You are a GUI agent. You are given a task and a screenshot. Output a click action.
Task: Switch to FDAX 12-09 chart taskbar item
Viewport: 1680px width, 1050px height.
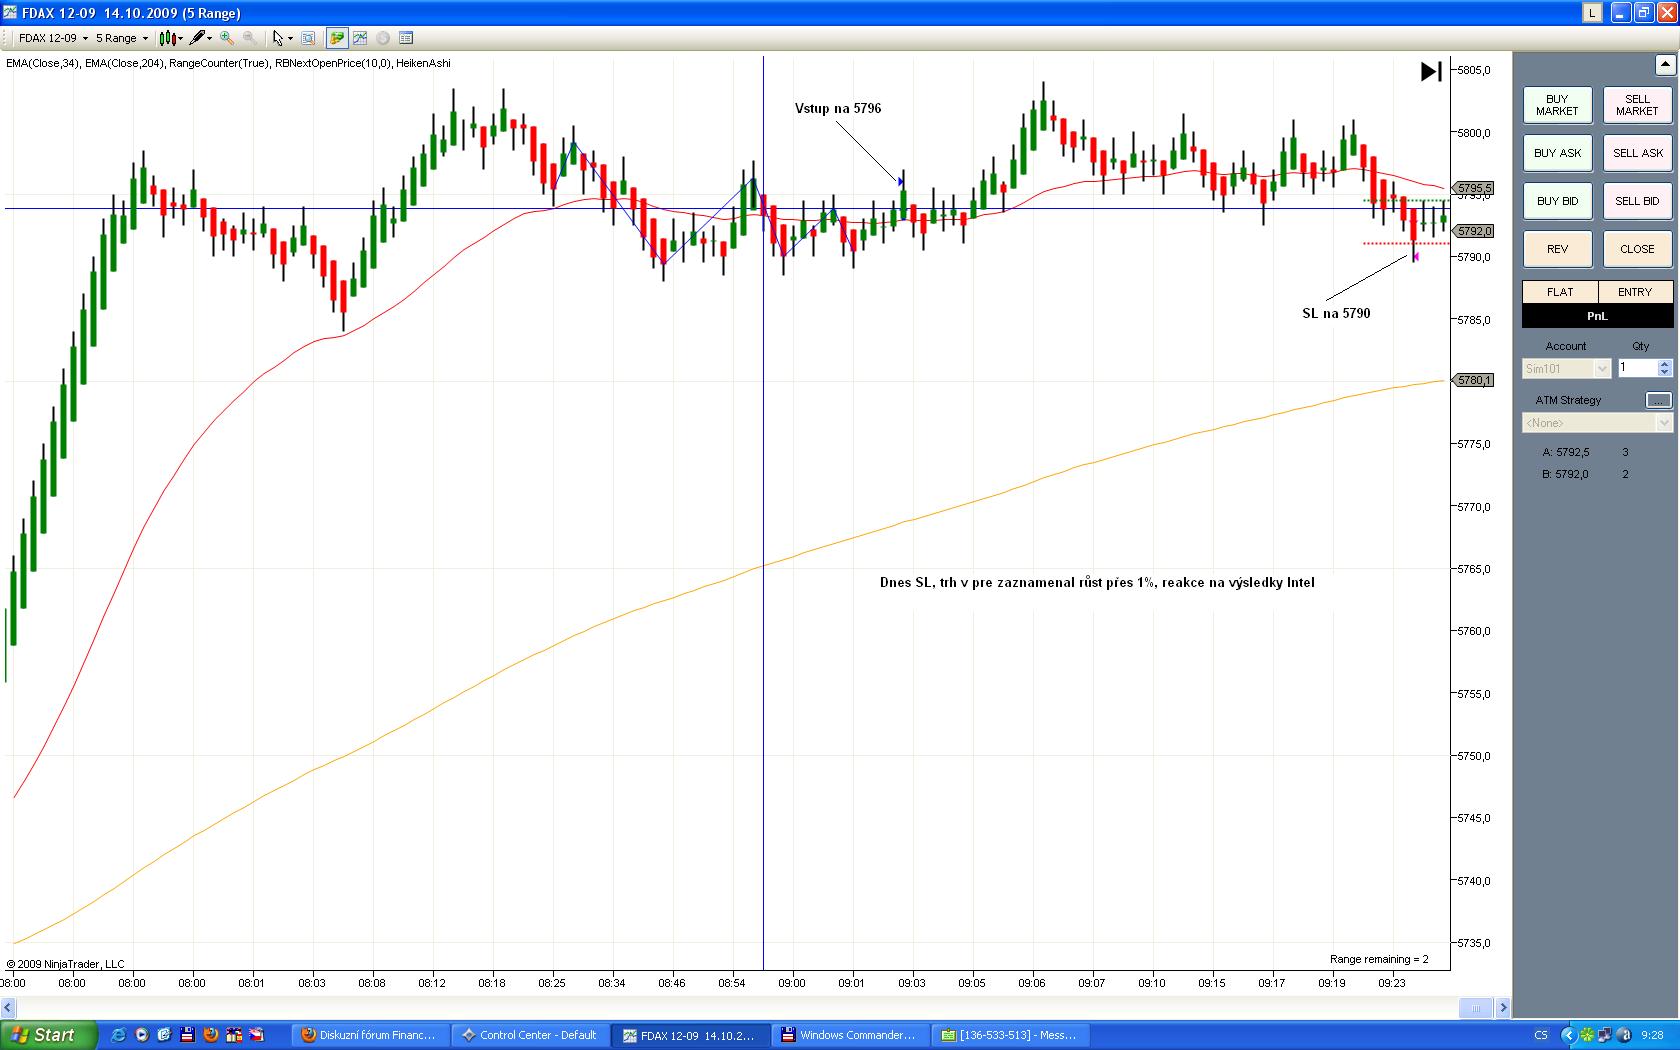click(690, 1035)
